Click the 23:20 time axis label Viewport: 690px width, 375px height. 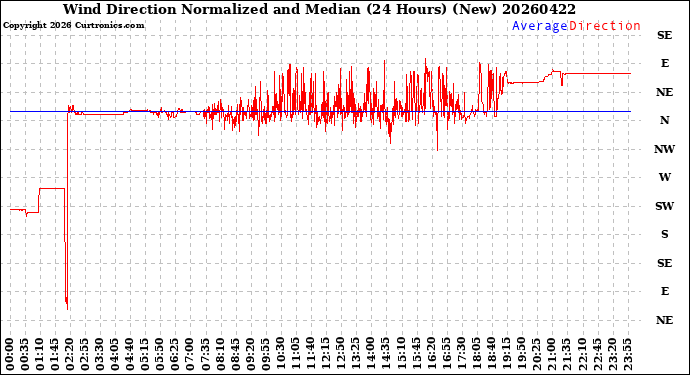coord(612,354)
